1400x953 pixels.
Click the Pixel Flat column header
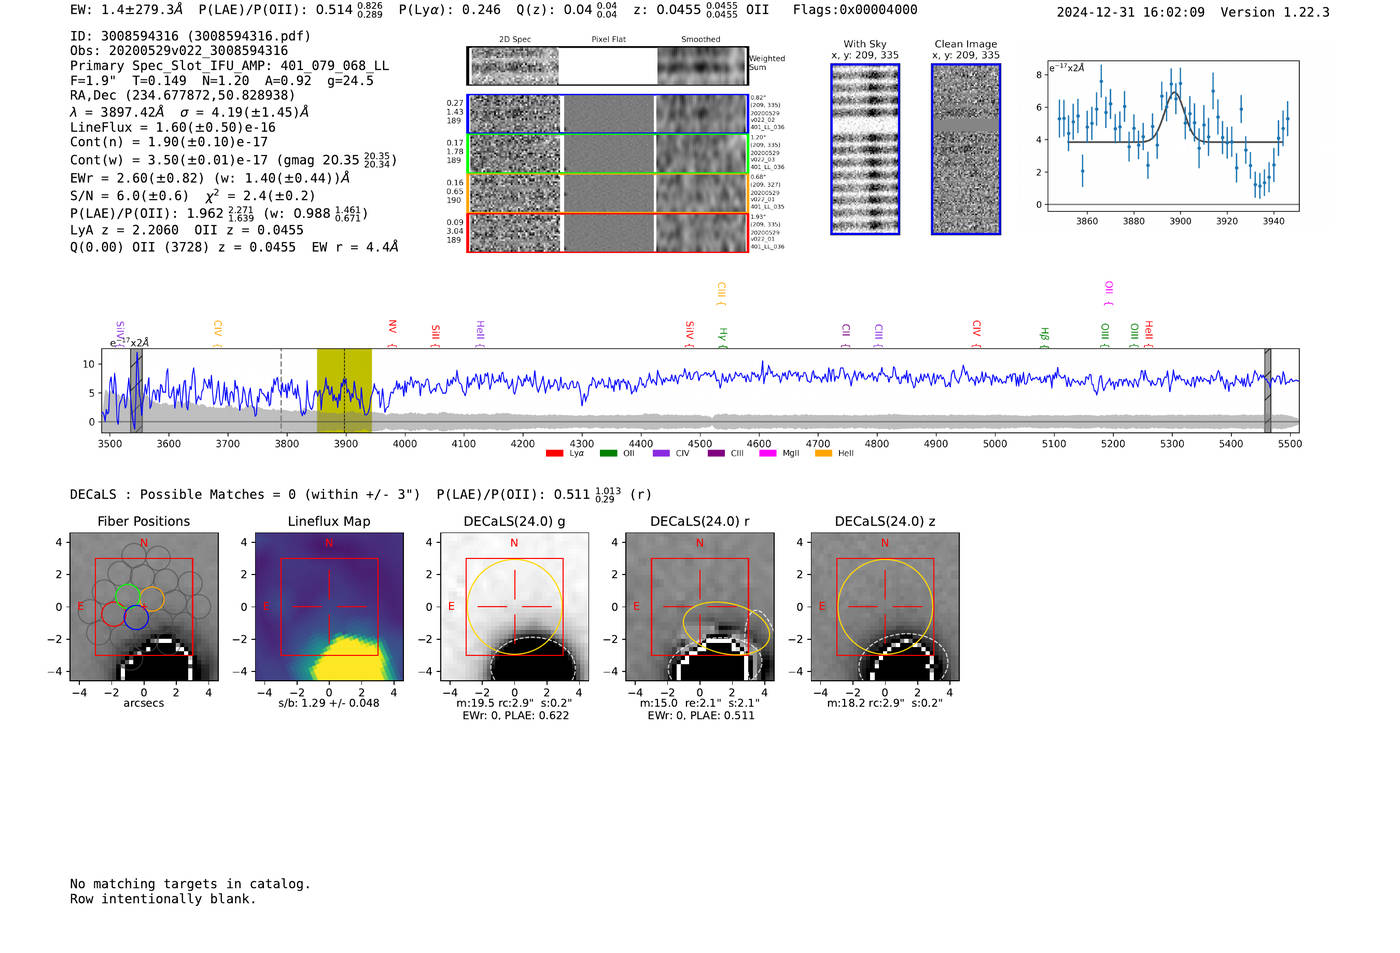click(608, 40)
